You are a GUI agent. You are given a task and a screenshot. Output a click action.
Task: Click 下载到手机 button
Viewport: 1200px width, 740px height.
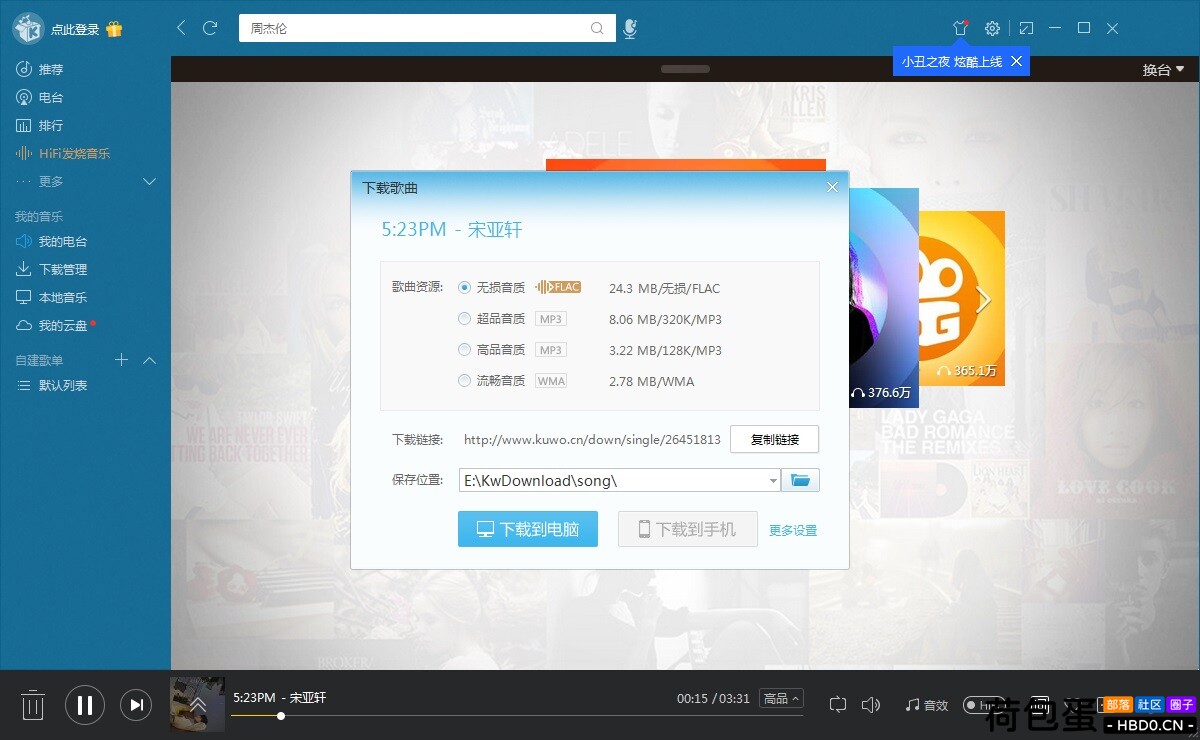687,529
